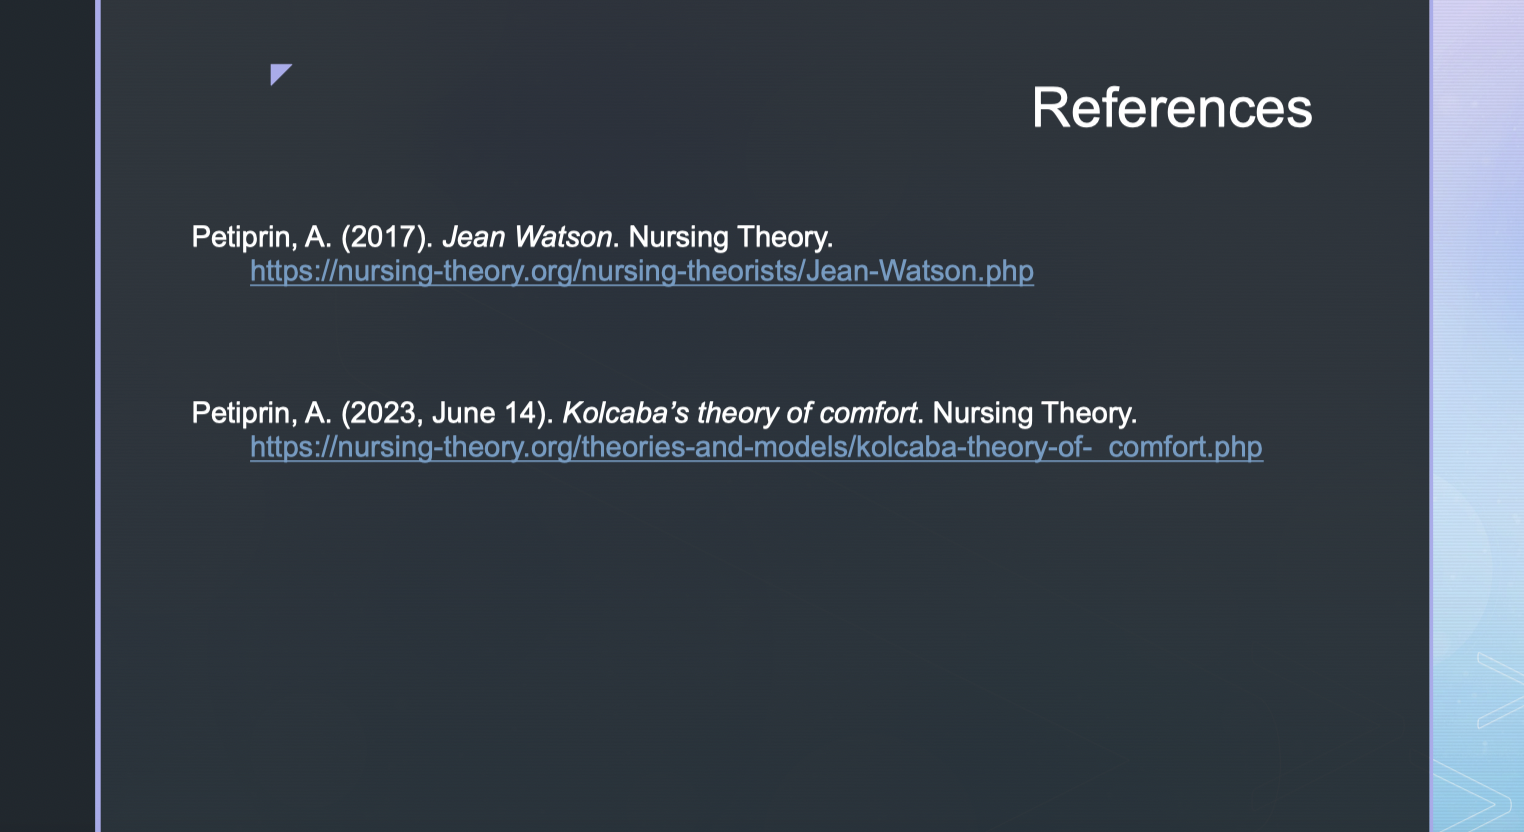
Task: Open the Jean-Watson.php nursing-theorists link
Action: click(x=642, y=271)
